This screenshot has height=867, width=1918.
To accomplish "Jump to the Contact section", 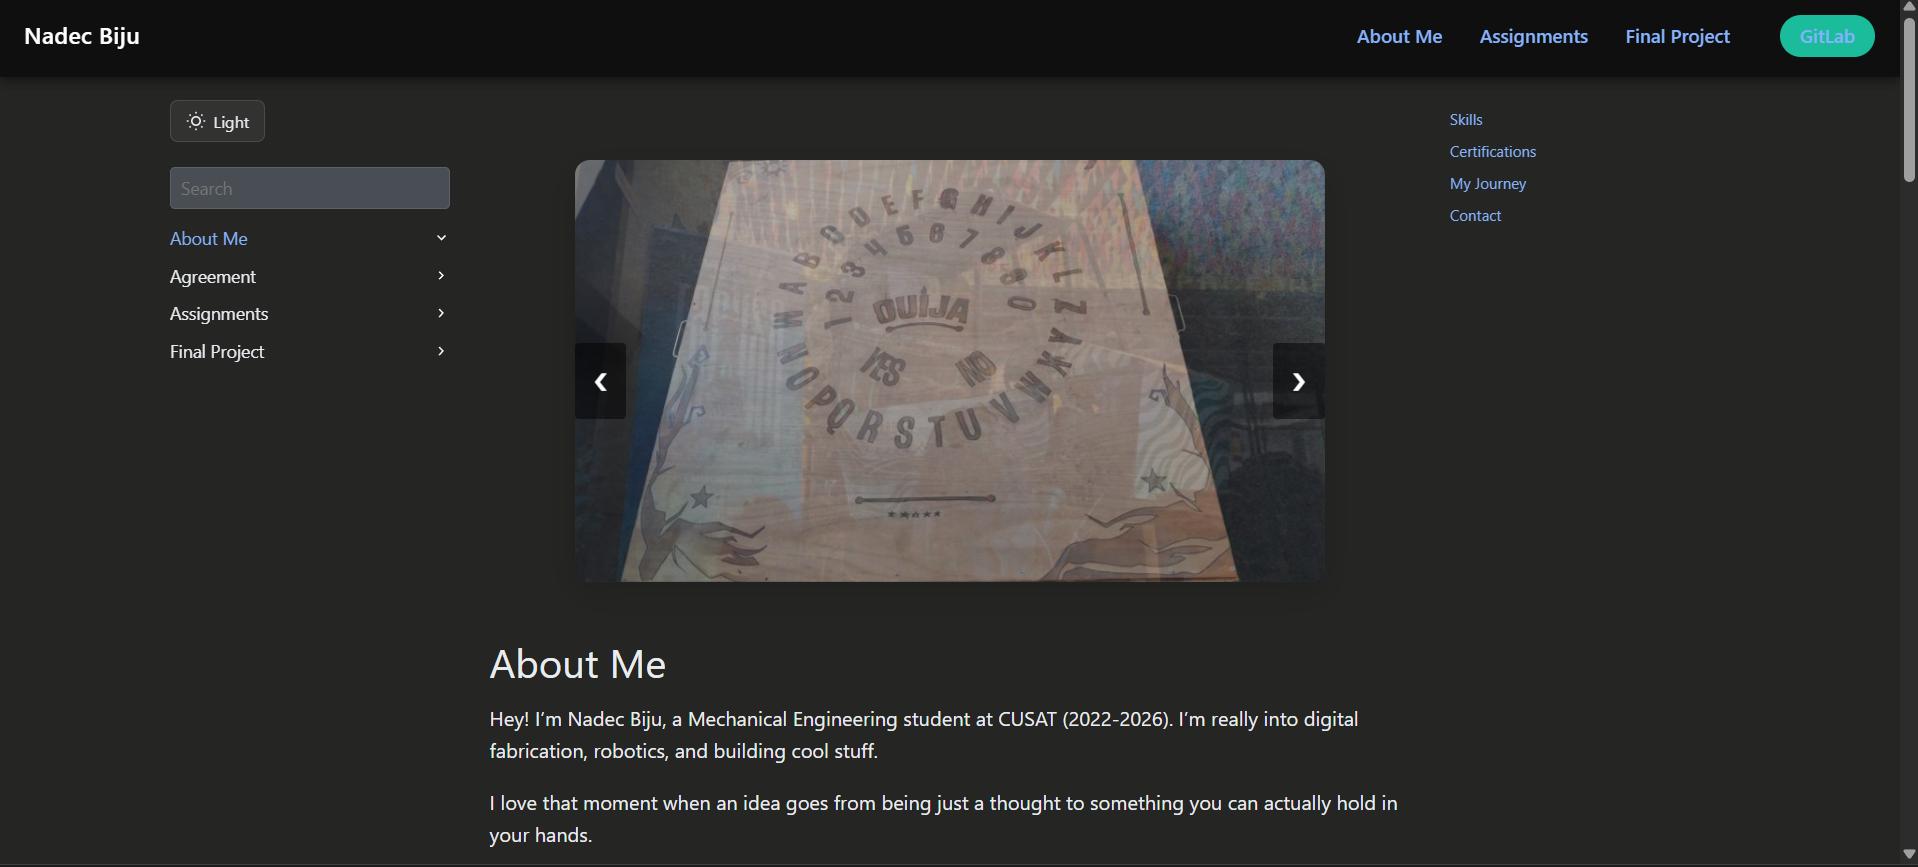I will pos(1475,215).
